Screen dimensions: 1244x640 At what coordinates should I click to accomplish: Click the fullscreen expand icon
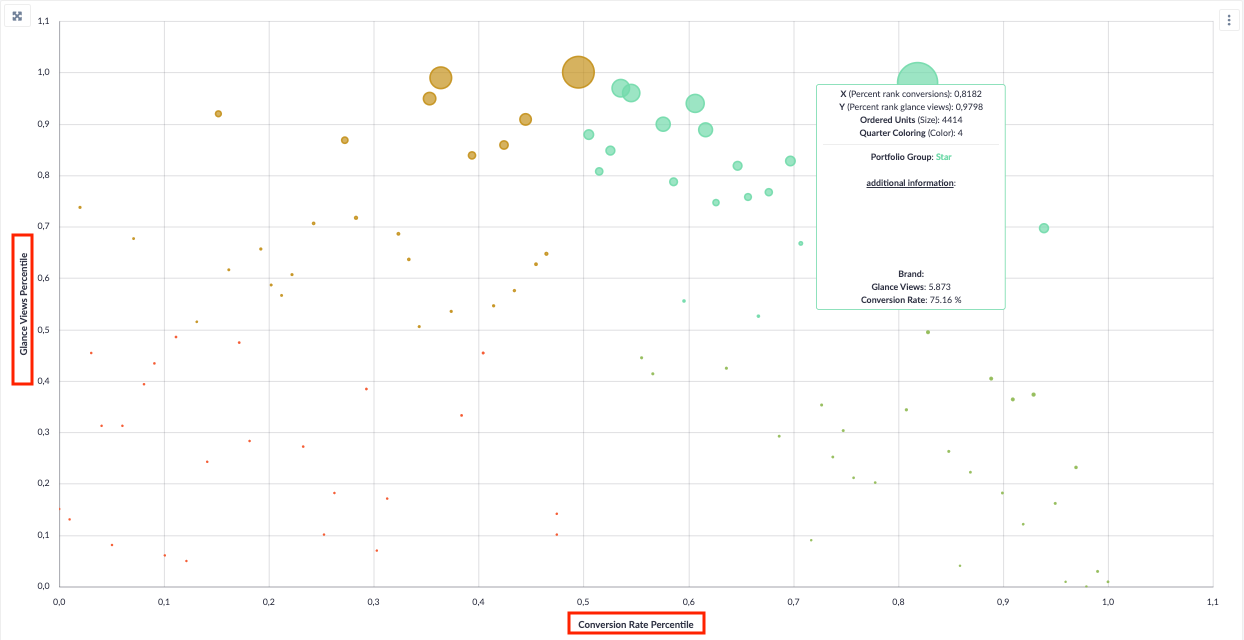click(x=17, y=16)
